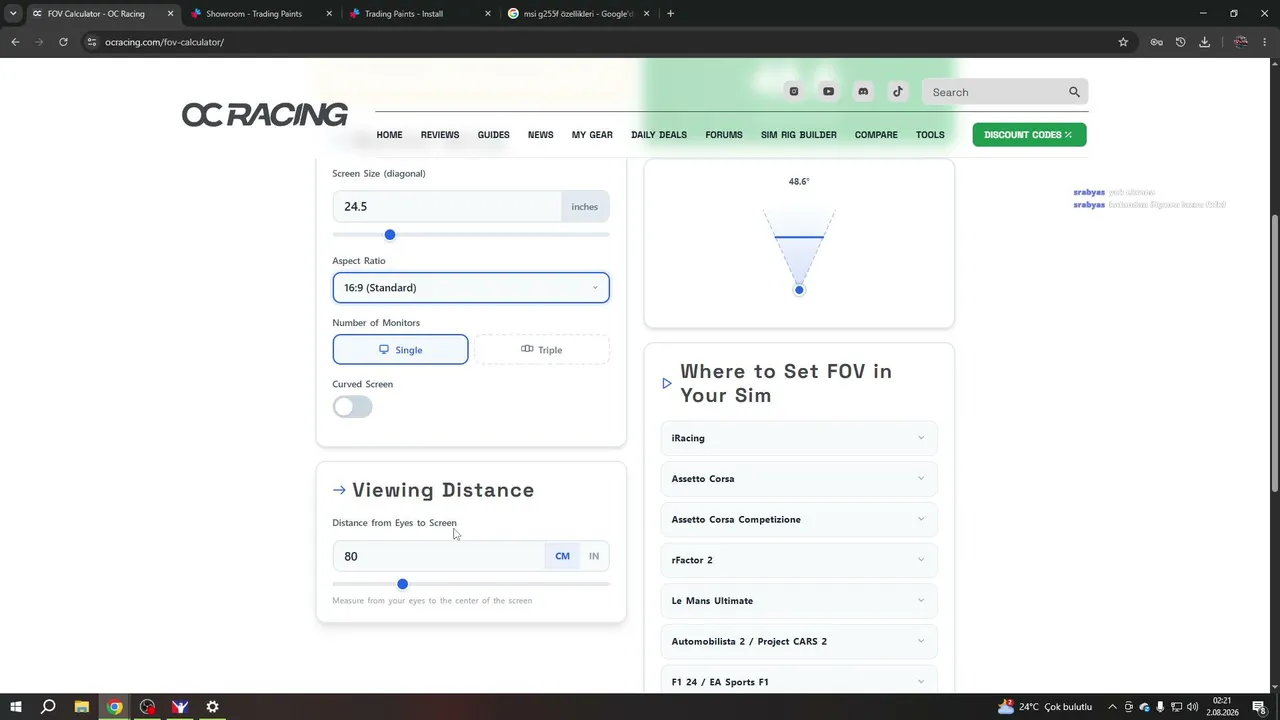Expand the iRacing FOV instructions
1280x720 pixels.
click(x=799, y=438)
